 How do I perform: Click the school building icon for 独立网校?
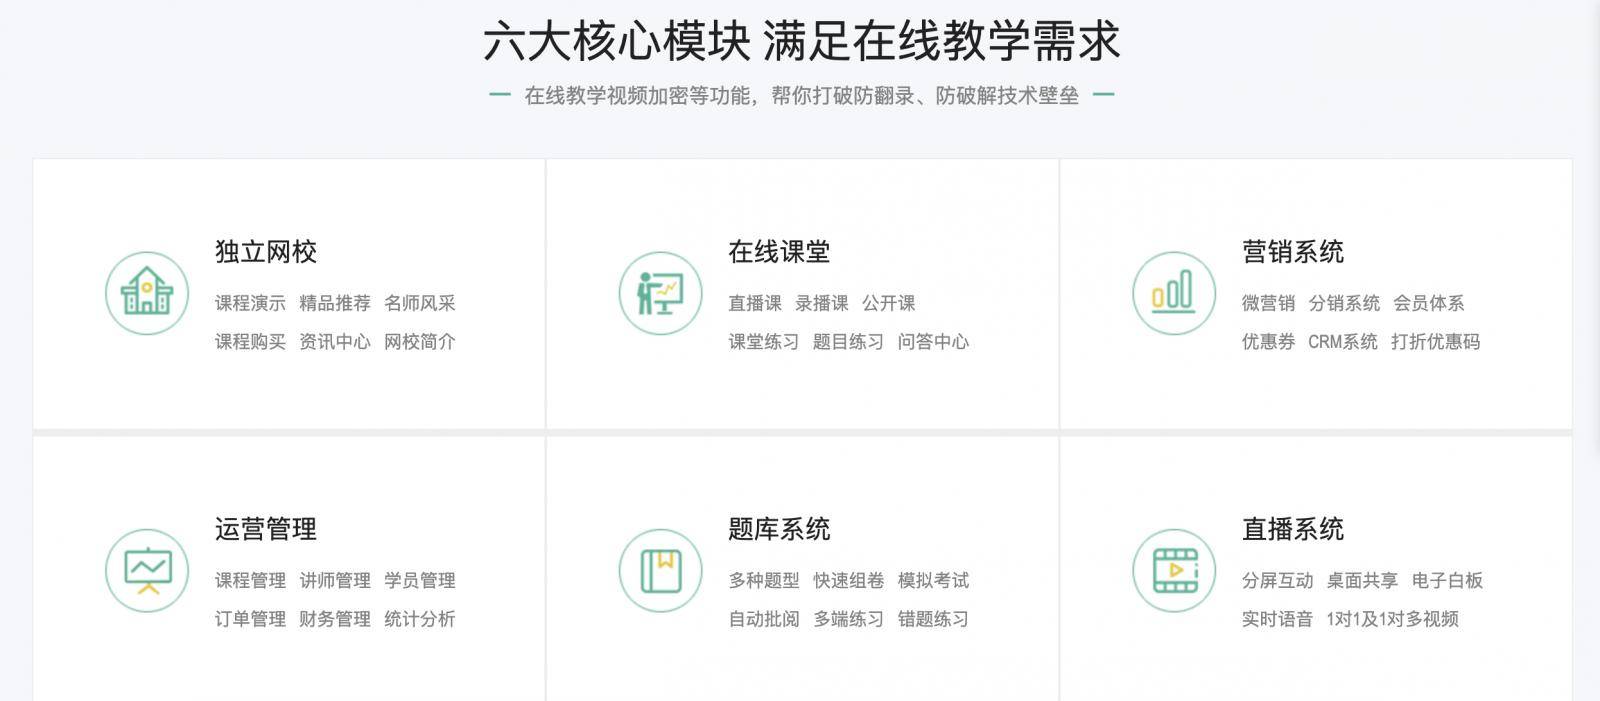(147, 293)
